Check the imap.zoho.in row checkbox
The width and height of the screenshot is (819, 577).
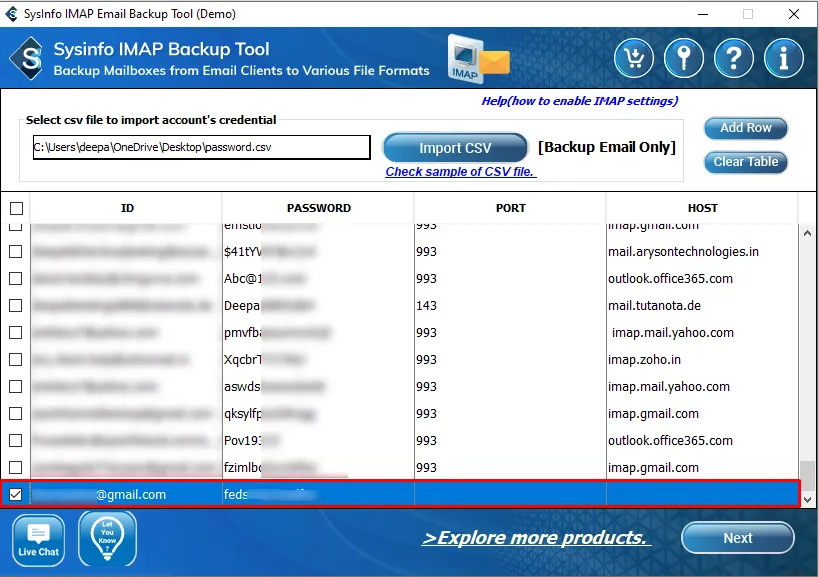[16, 360]
